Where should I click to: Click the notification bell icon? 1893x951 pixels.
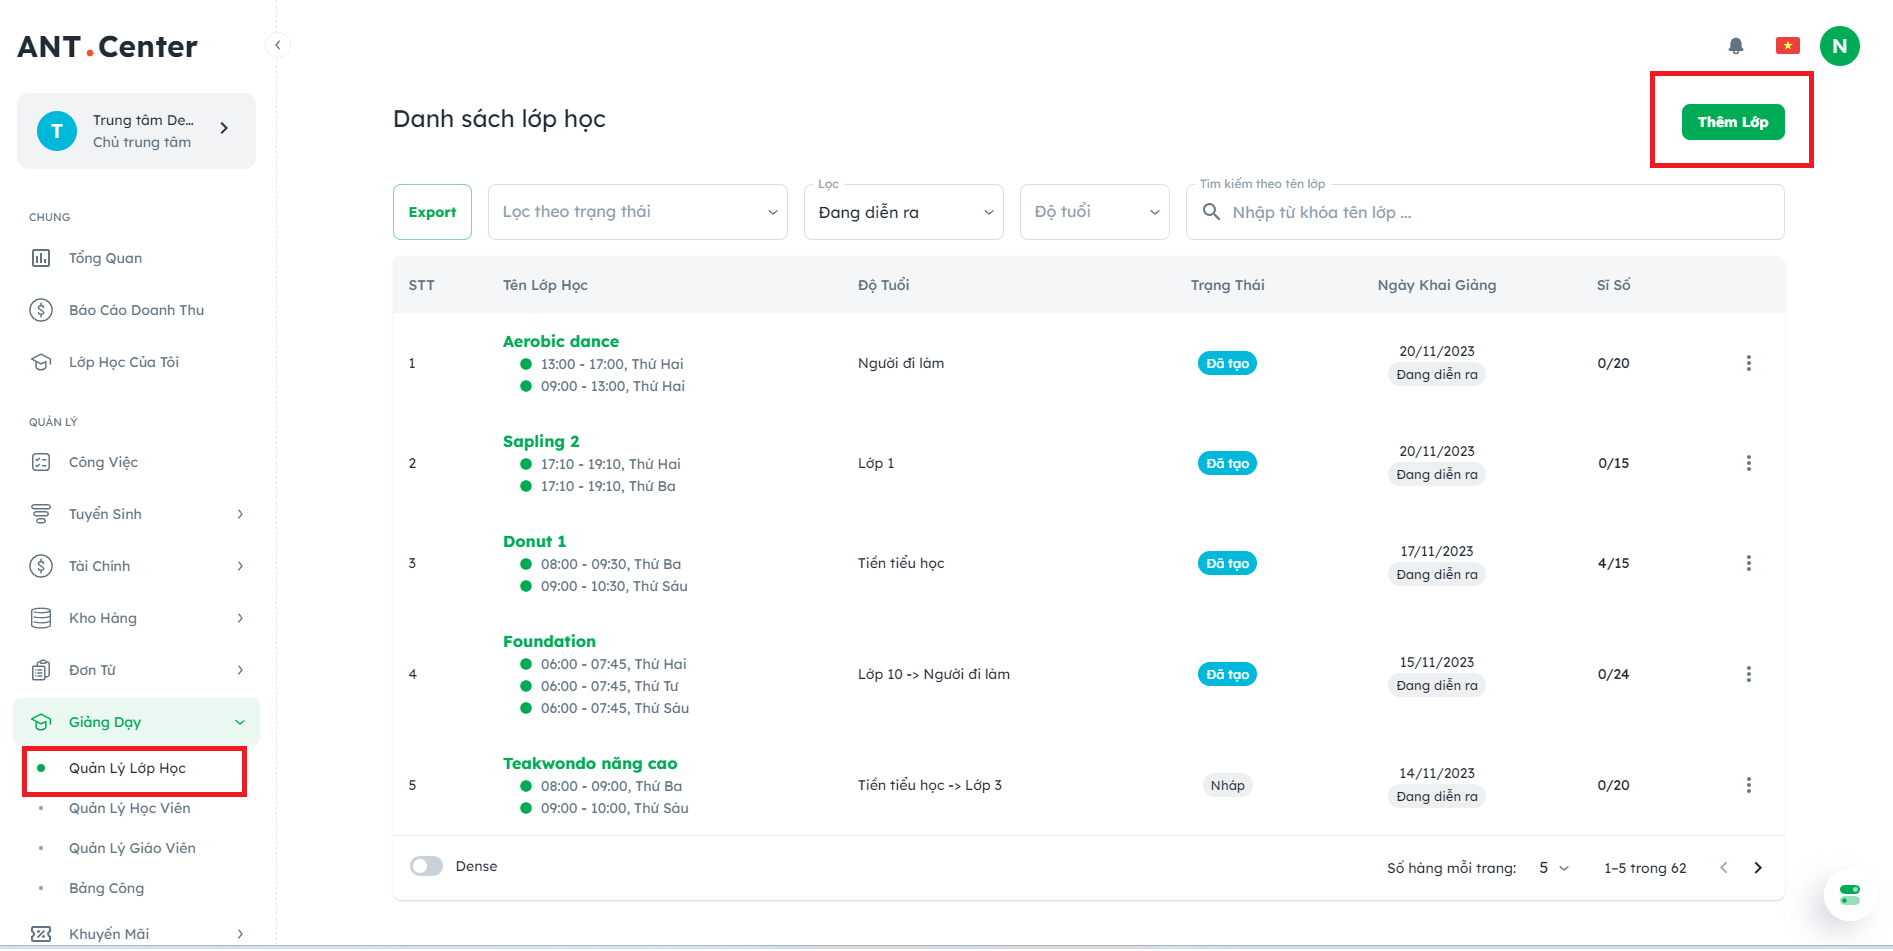[x=1736, y=46]
